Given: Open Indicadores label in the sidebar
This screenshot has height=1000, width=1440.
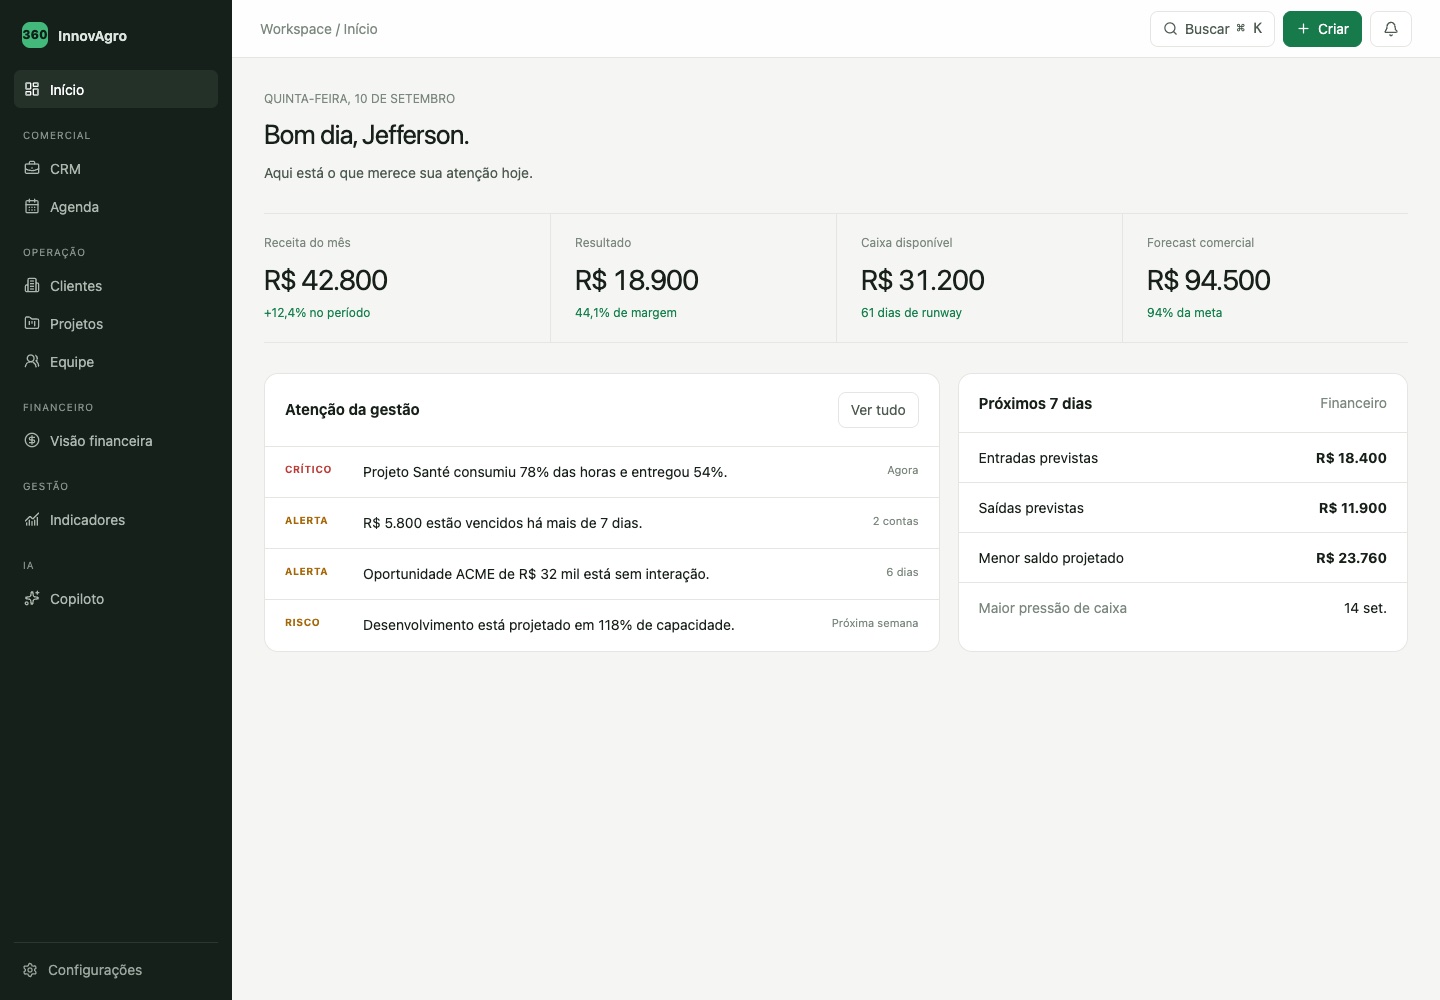Looking at the screenshot, I should coord(87,520).
